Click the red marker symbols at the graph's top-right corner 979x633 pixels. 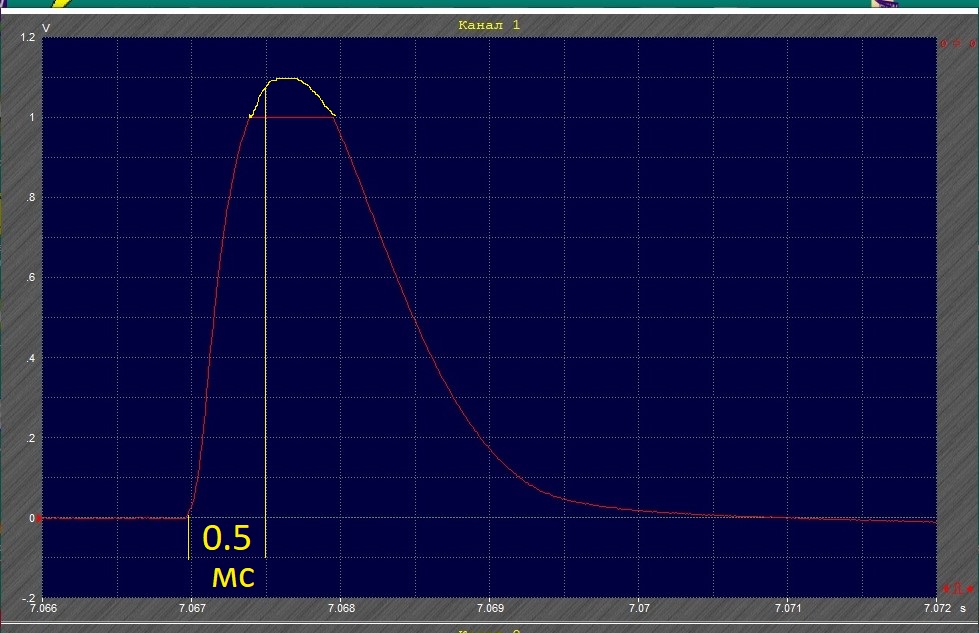(958, 44)
